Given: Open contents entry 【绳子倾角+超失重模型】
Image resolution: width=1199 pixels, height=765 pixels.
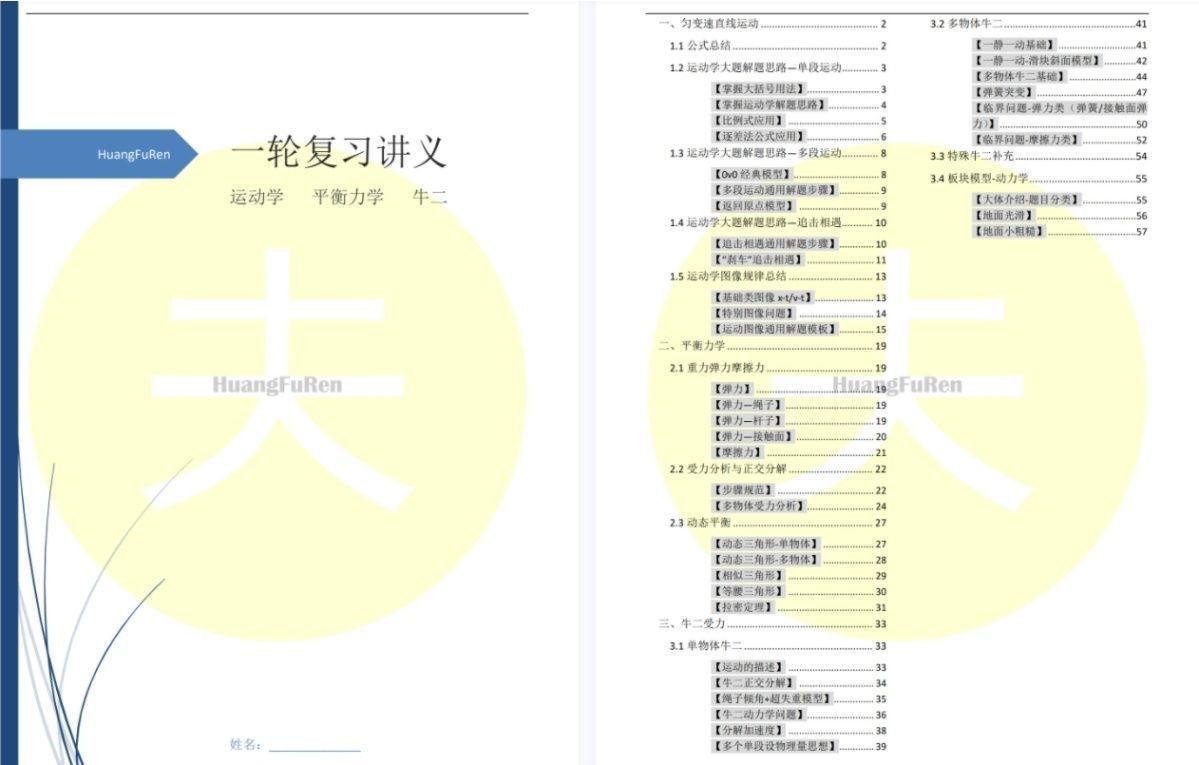Looking at the screenshot, I should tap(799, 699).
